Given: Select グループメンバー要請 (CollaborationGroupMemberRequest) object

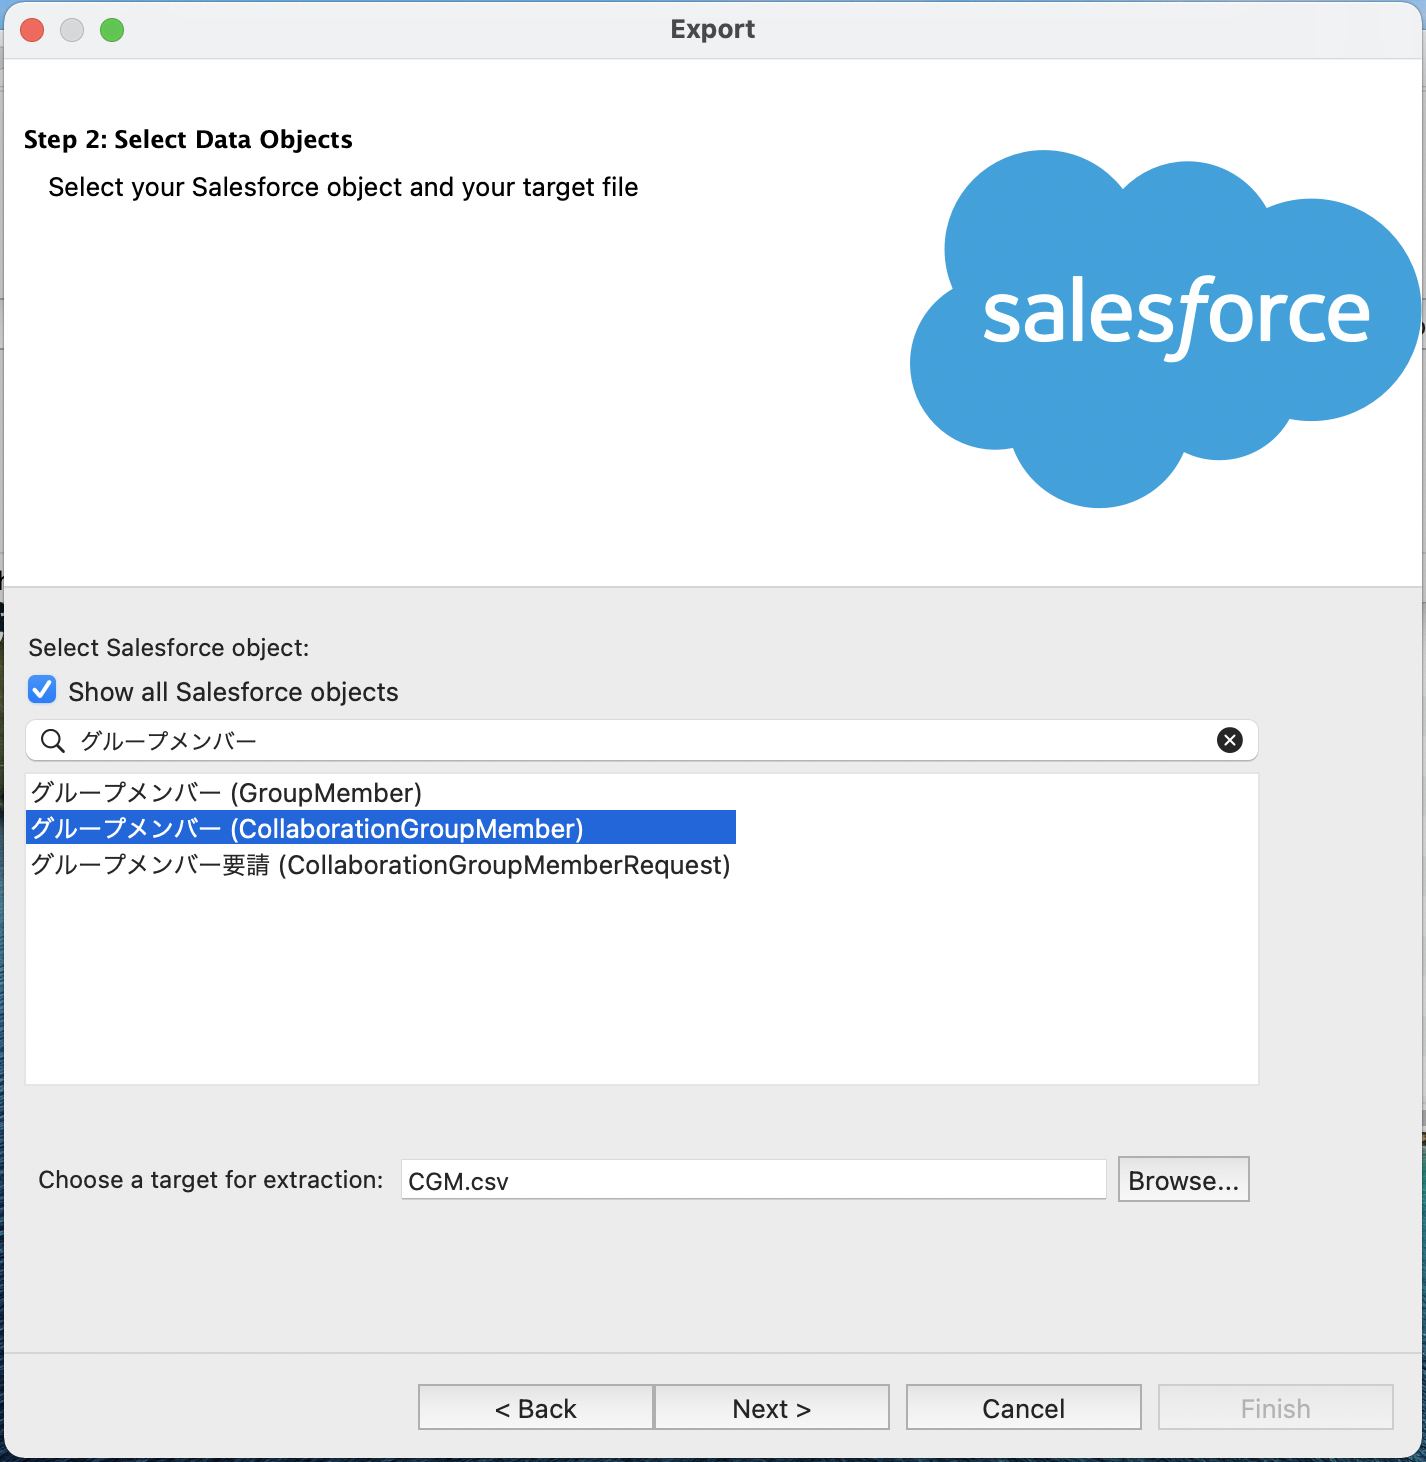Looking at the screenshot, I should click(380, 865).
